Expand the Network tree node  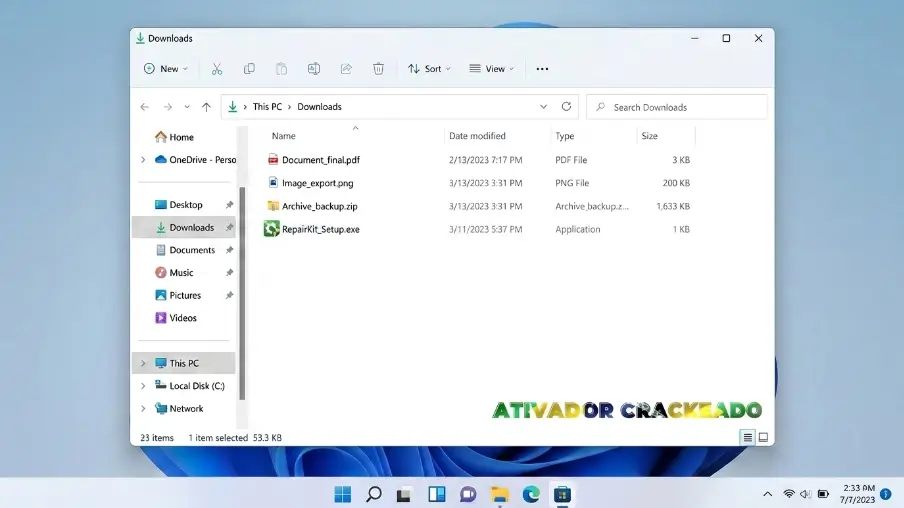[143, 408]
